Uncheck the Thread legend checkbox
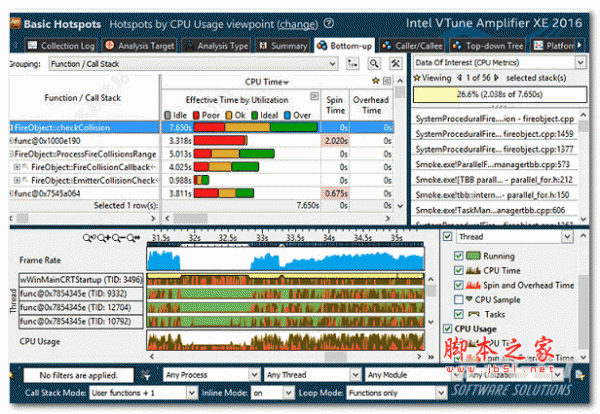The width and height of the screenshot is (600, 414). click(447, 236)
